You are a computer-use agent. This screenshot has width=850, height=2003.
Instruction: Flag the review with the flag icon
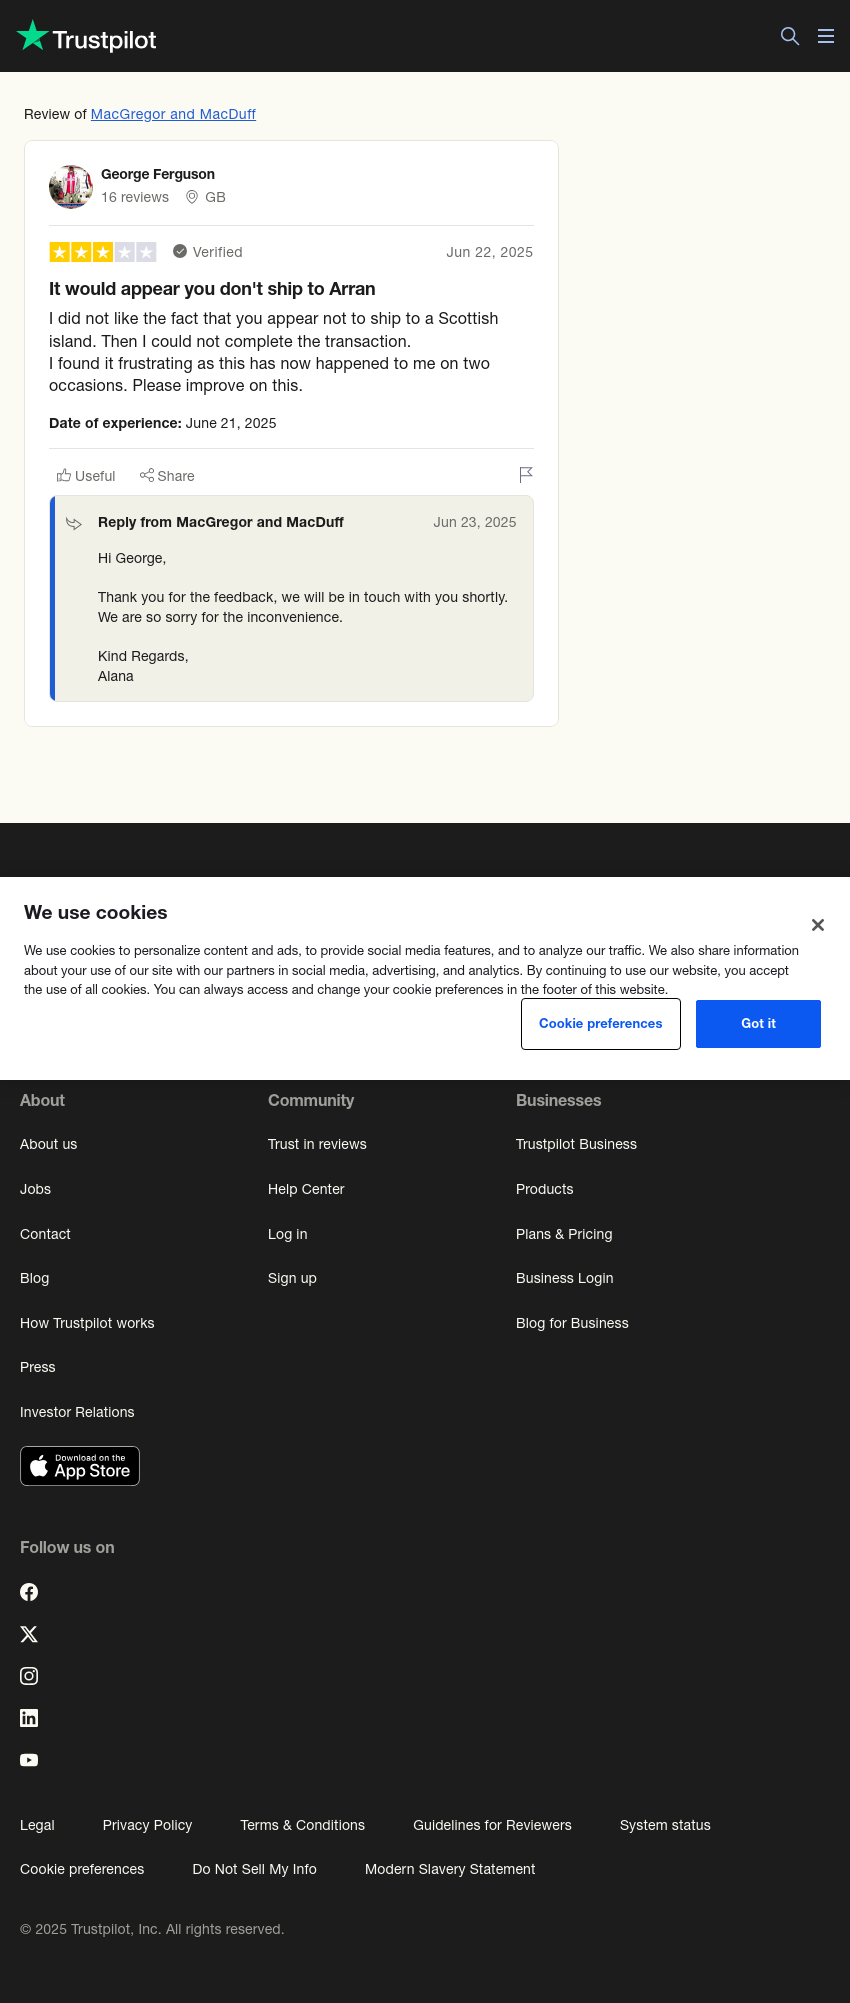click(x=526, y=475)
